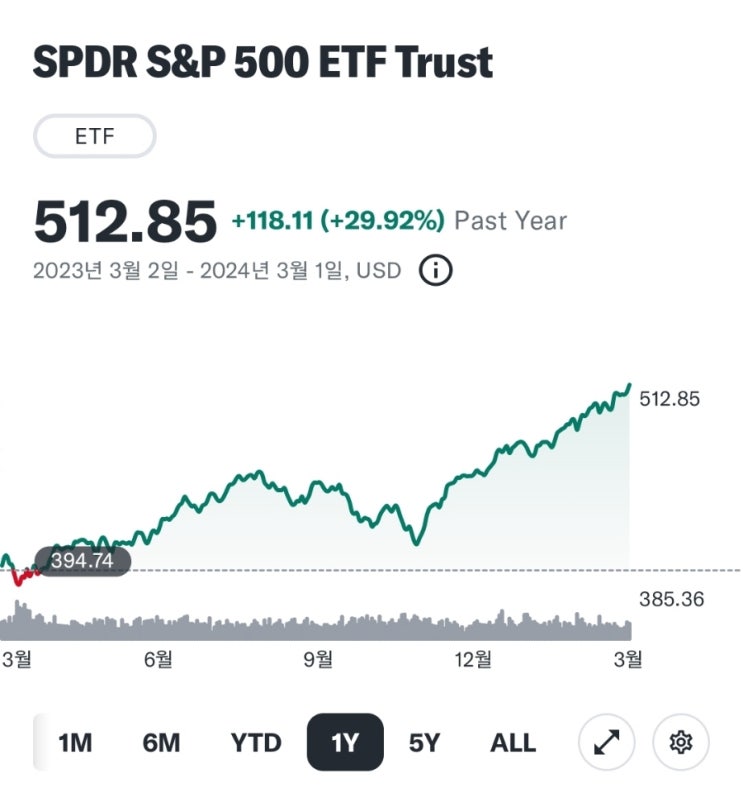Screen dimensions: 743x802
Task: Click the +118.11 (+29.92%) change text
Action: pos(338,221)
